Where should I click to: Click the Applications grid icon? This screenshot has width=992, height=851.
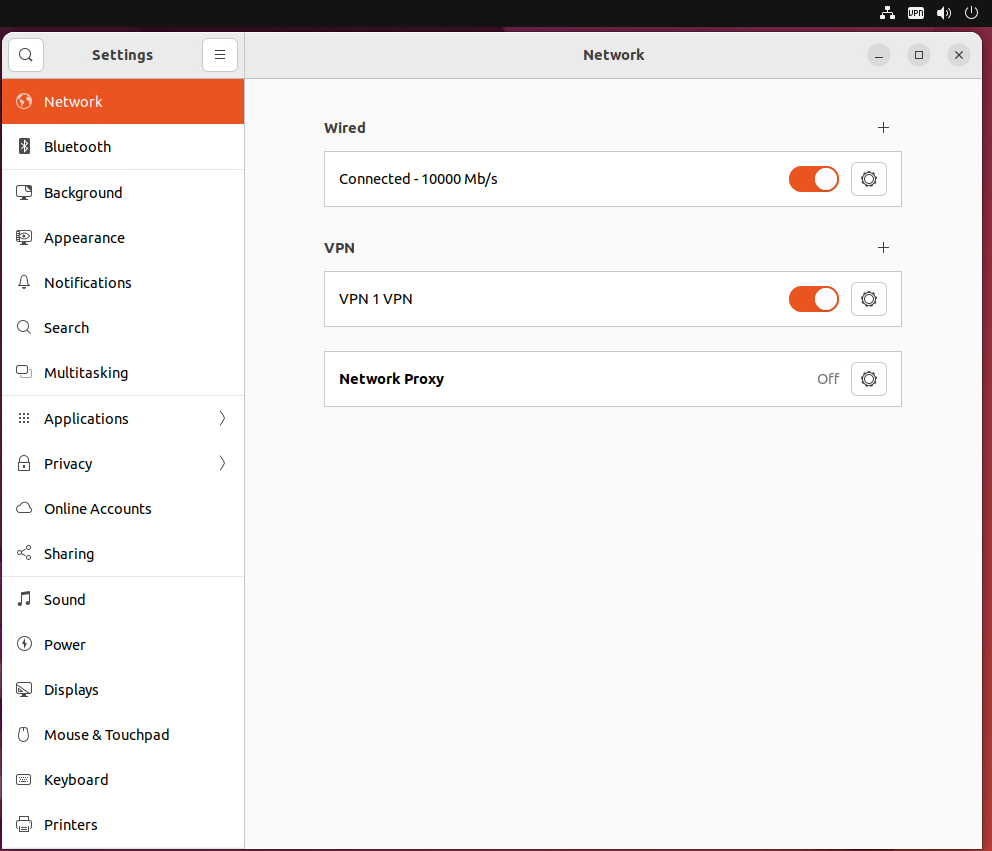(24, 418)
